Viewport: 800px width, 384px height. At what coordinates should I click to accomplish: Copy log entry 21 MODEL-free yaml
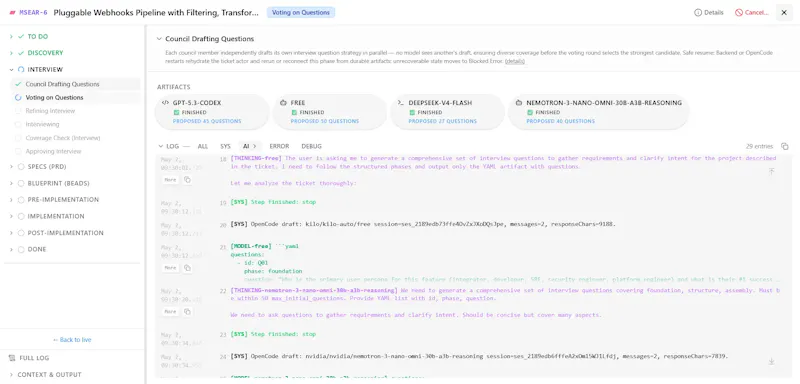point(187,268)
